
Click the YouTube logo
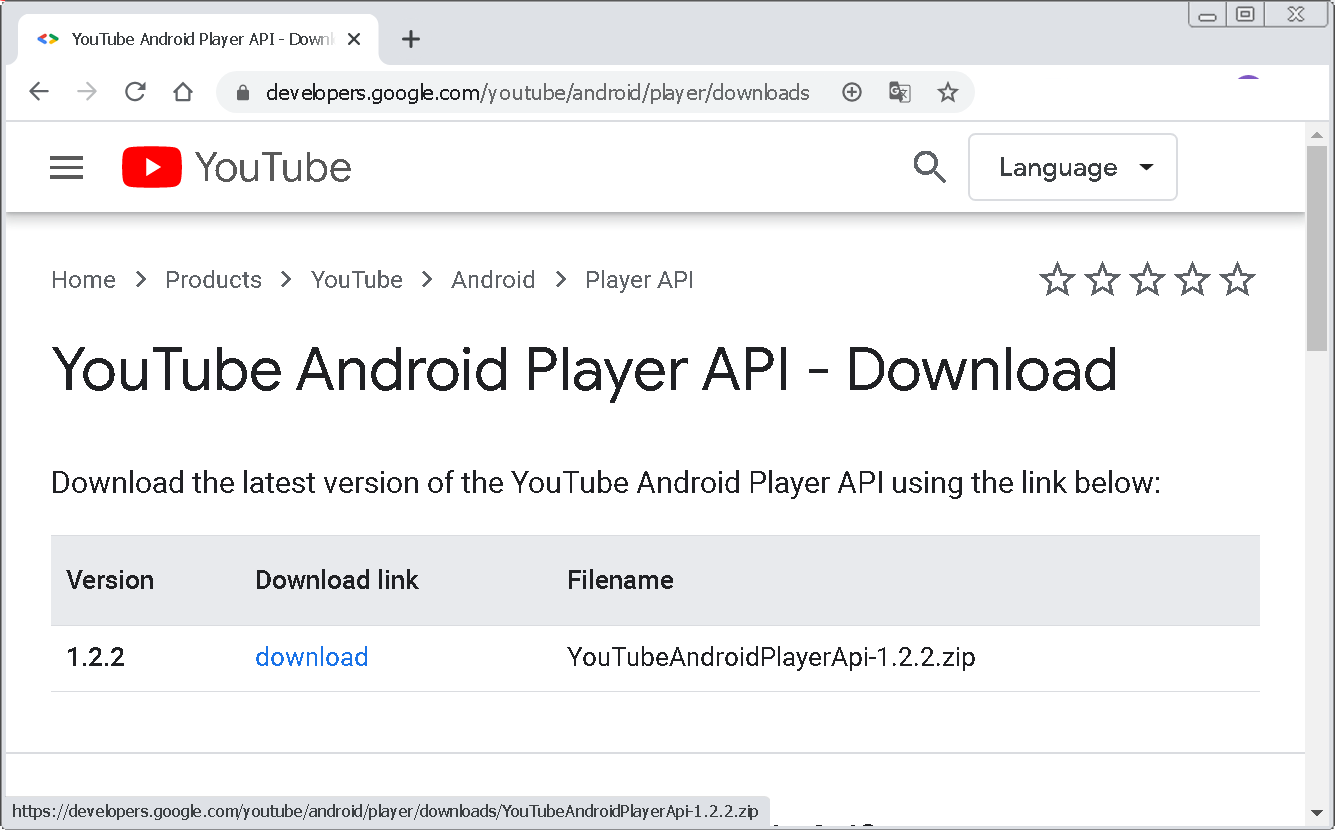[x=237, y=167]
